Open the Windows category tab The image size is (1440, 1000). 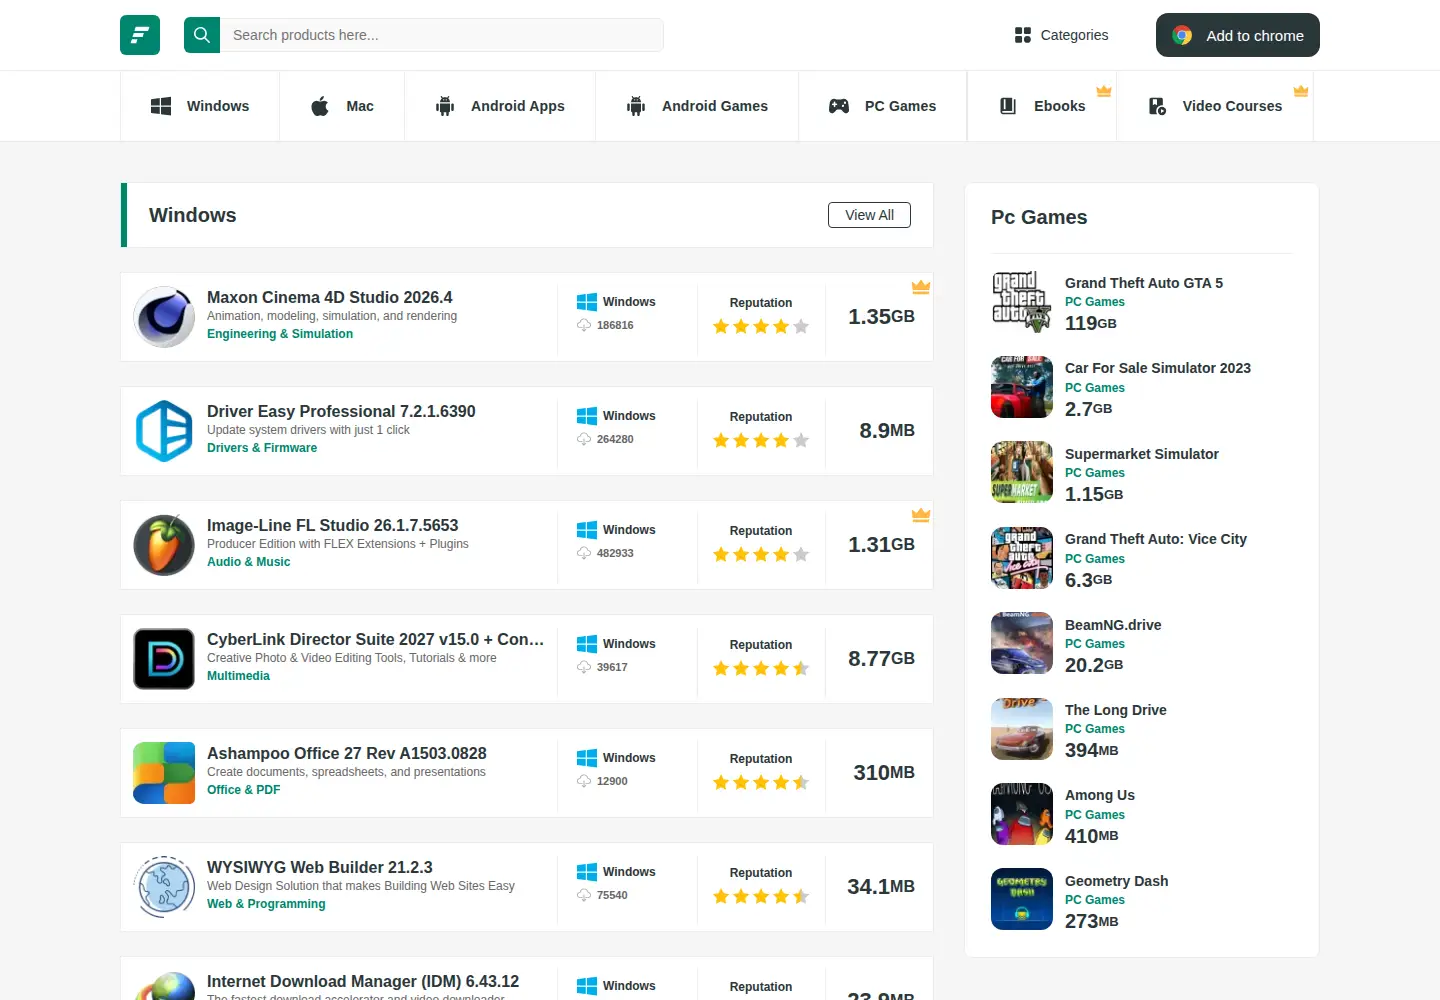[x=200, y=106]
